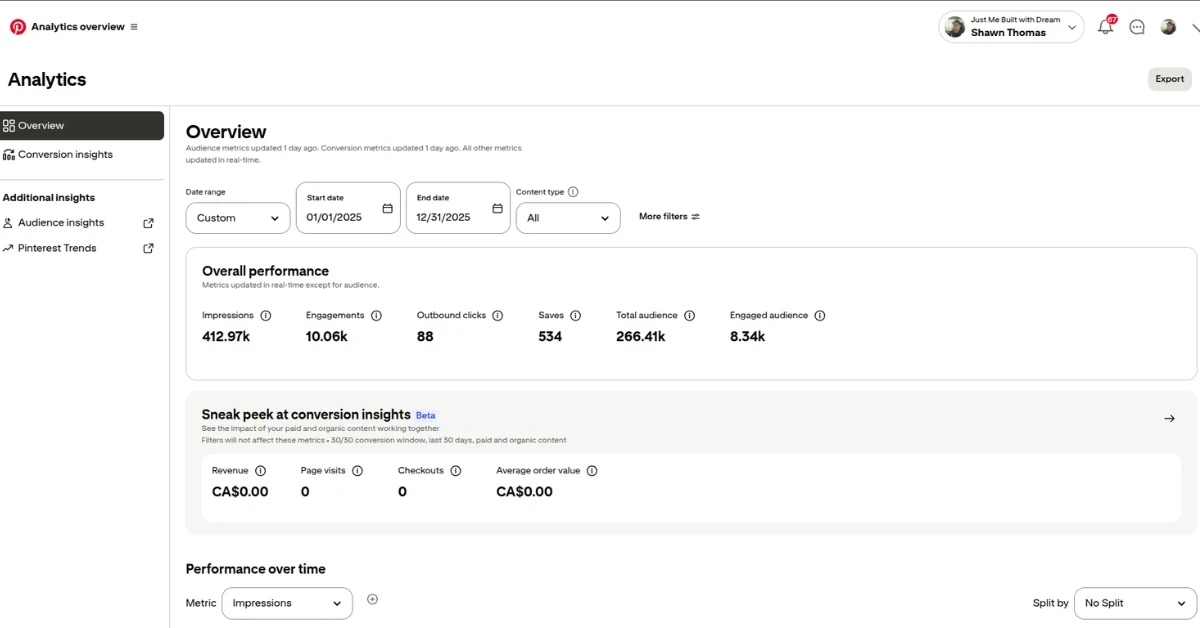Open the Content type All dropdown
This screenshot has width=1200, height=628.
point(568,218)
